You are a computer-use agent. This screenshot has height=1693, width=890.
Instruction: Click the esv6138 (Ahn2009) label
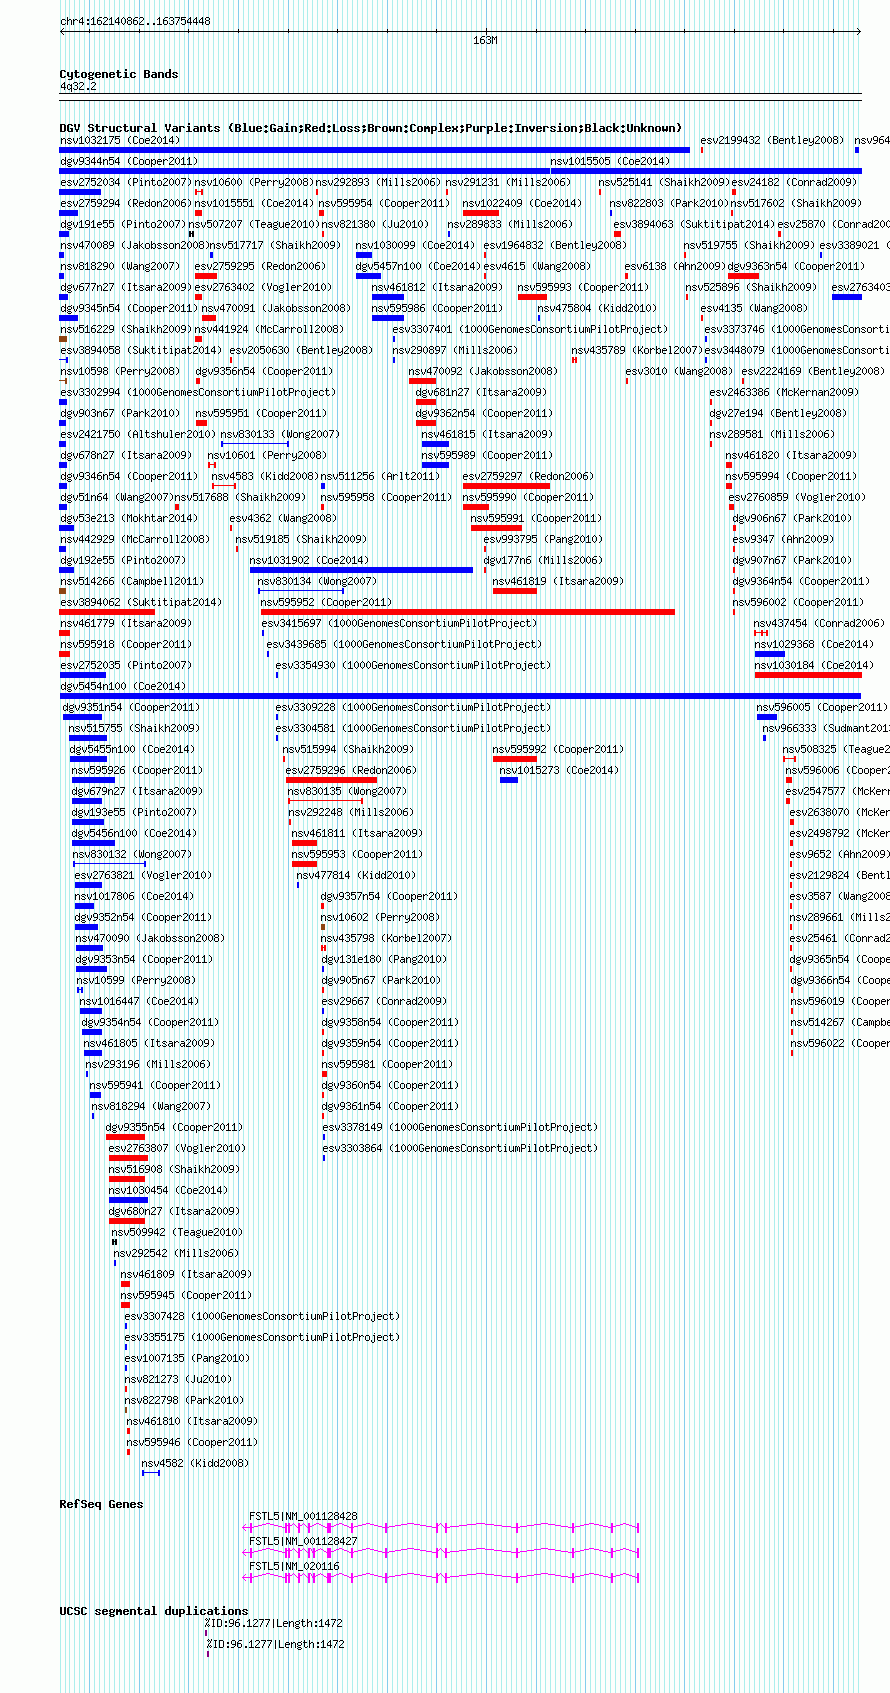(x=675, y=266)
